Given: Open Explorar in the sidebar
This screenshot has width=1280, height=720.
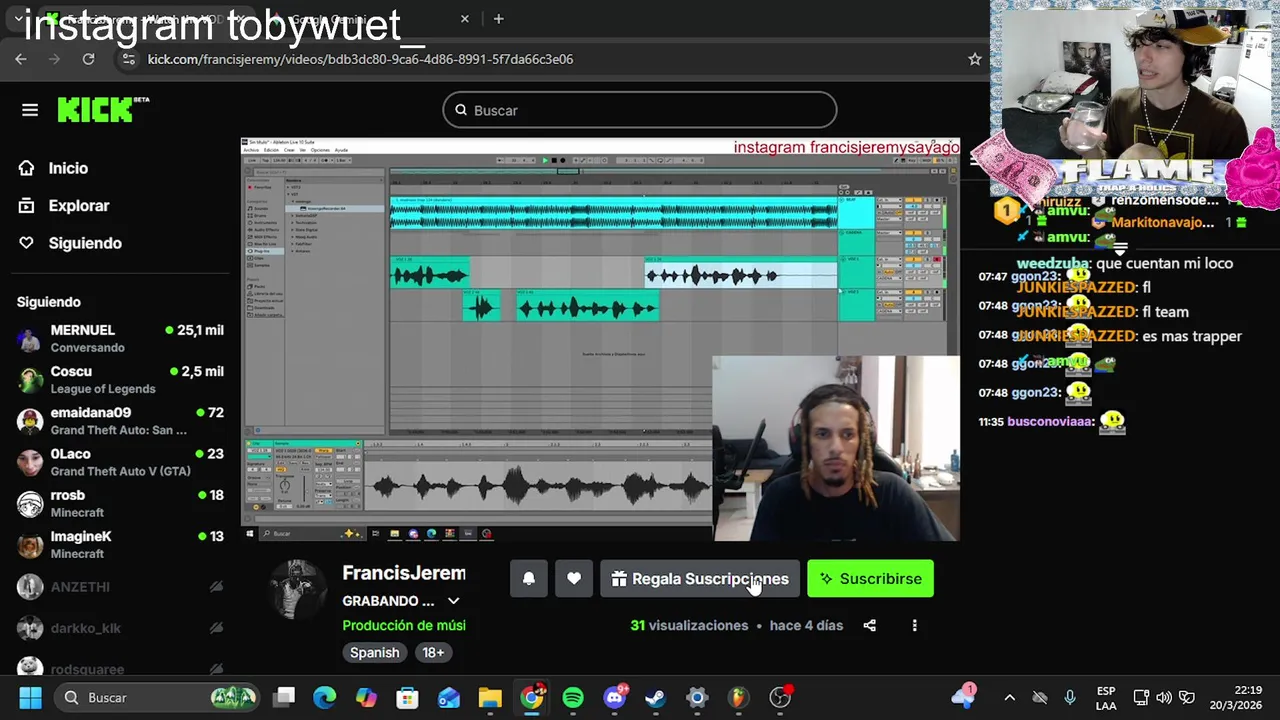Looking at the screenshot, I should click(x=78, y=205).
